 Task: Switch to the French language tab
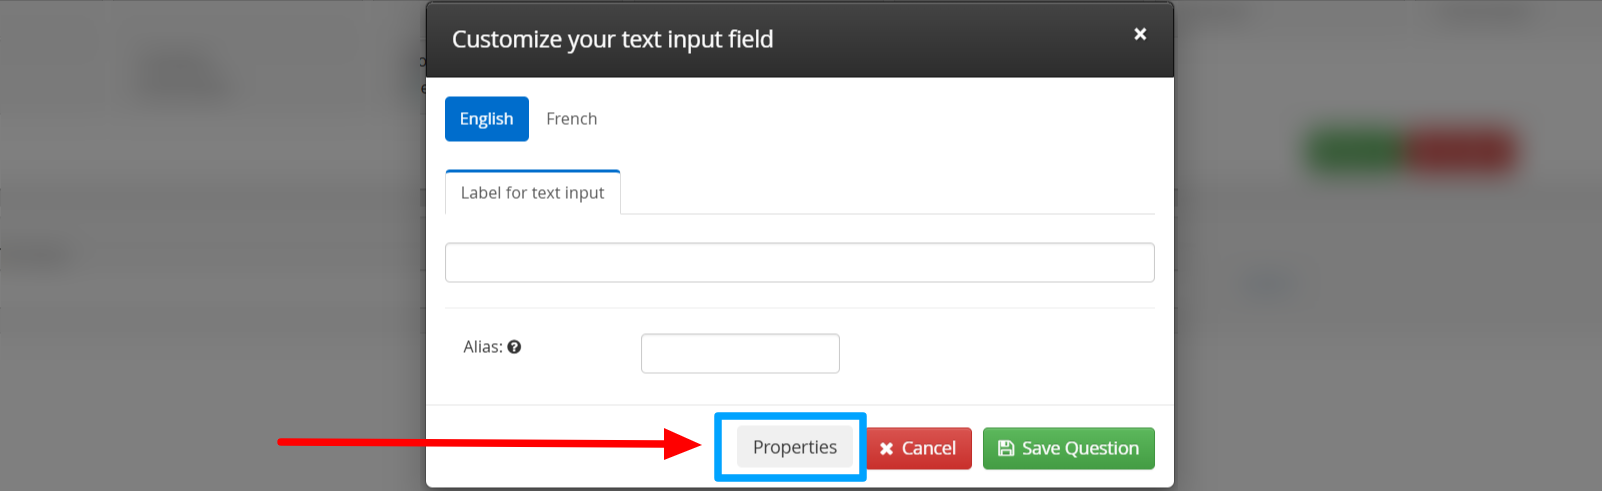point(571,119)
